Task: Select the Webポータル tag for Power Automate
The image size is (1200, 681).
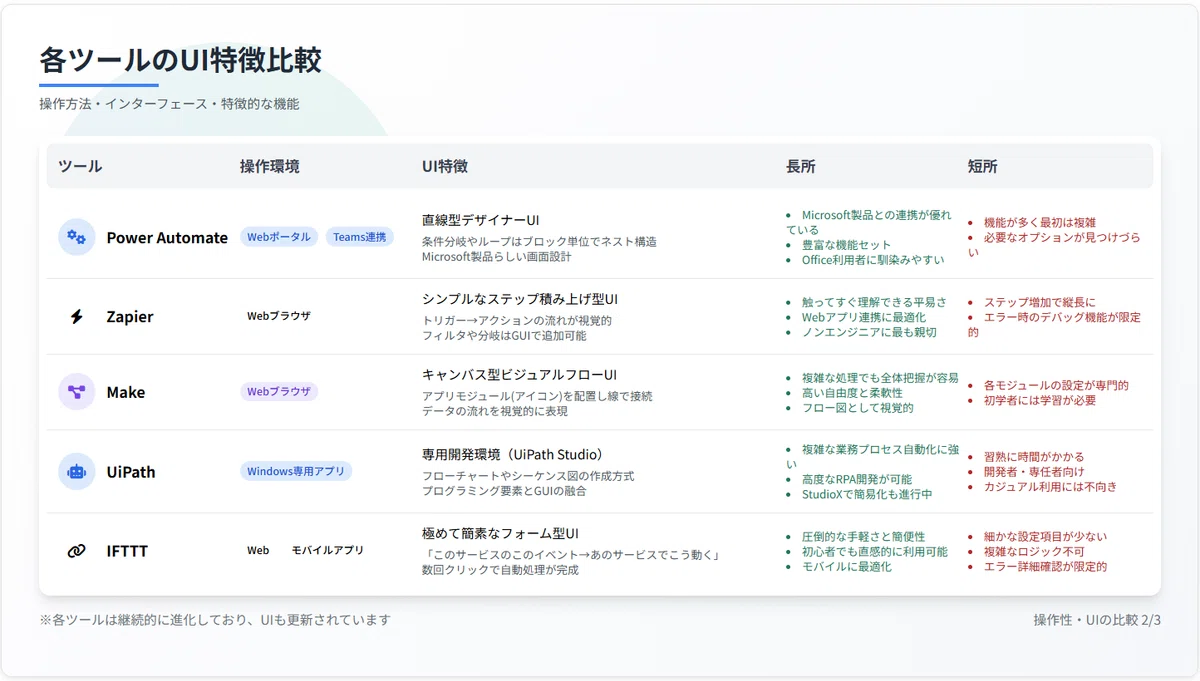Action: pos(279,237)
